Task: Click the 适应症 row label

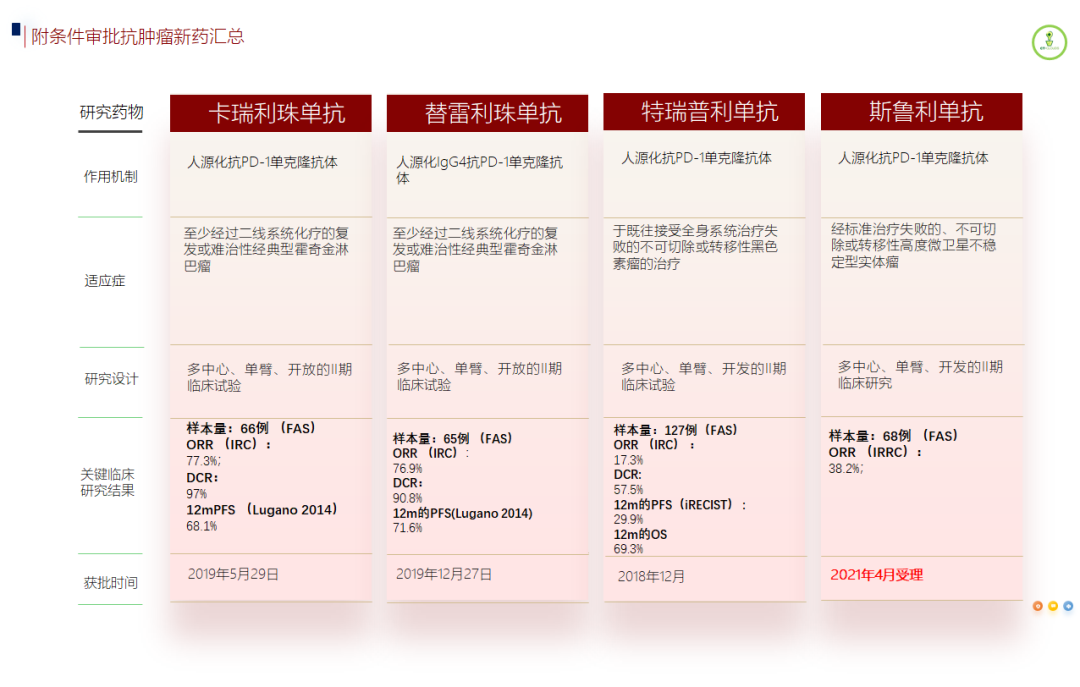Action: click(x=105, y=281)
